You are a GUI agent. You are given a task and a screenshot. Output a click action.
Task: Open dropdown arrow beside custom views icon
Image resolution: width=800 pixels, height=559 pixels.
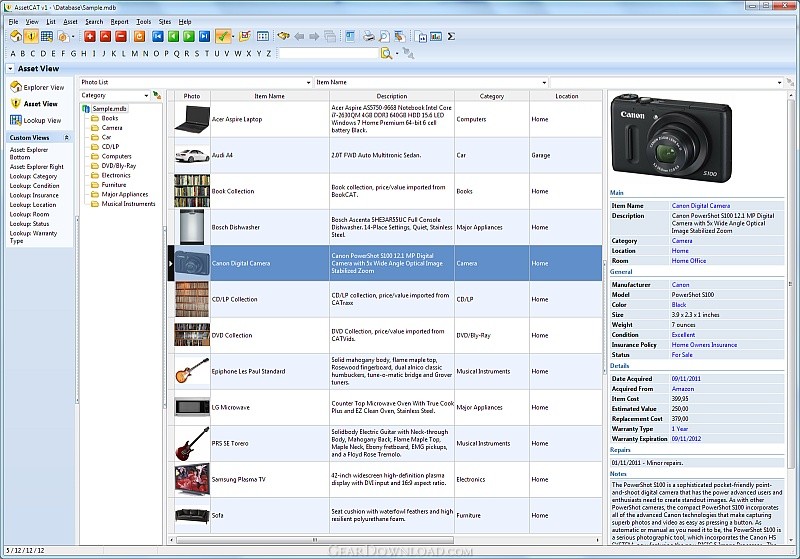[73, 36]
